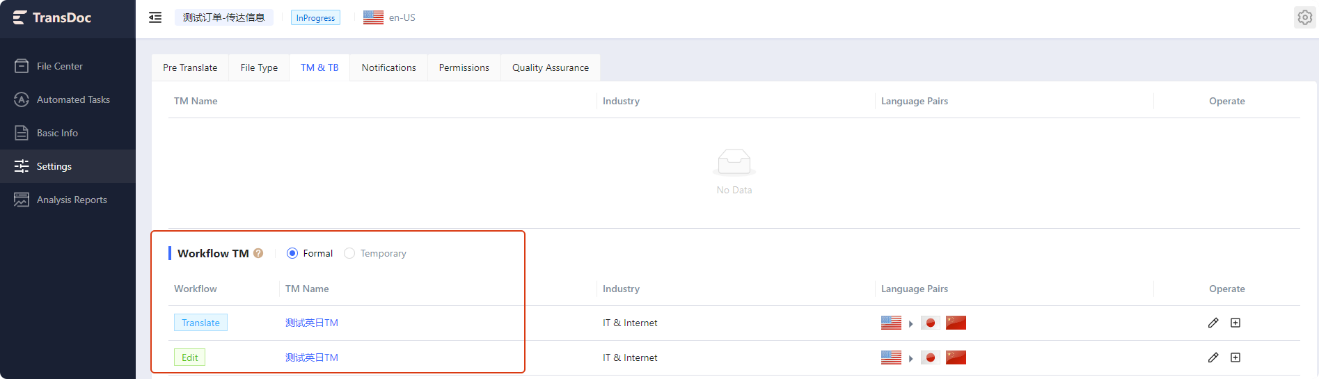Click the en-US language label
This screenshot has width=1319, height=379.
point(402,17)
